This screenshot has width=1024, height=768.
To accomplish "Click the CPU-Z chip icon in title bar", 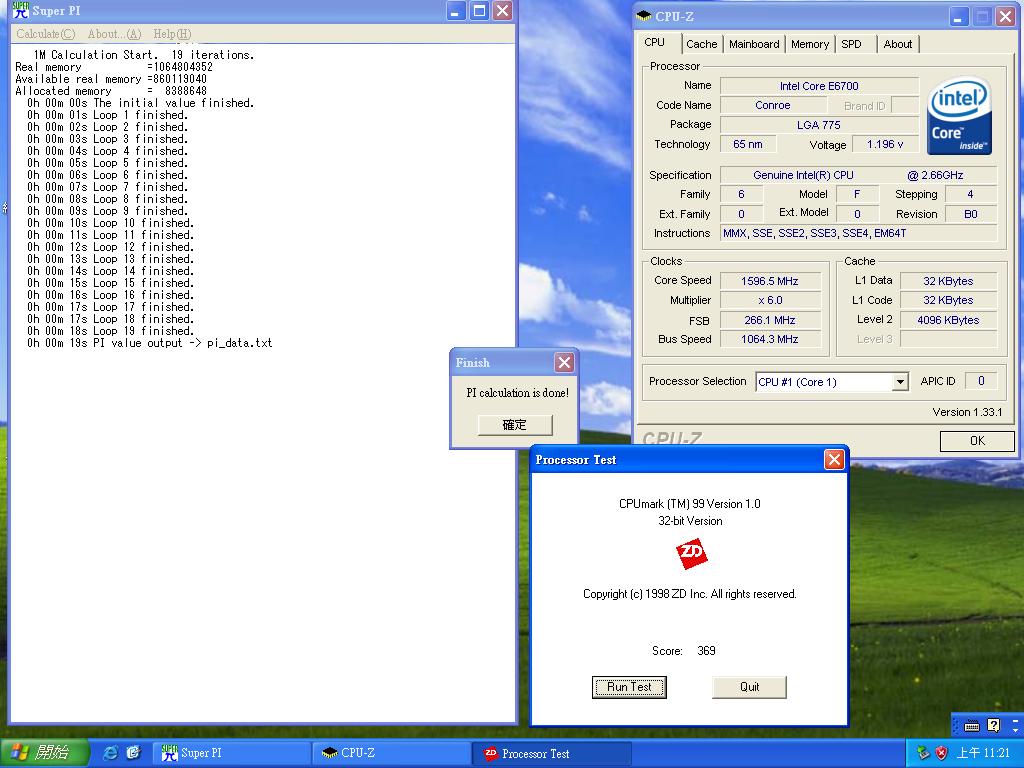I will [644, 16].
